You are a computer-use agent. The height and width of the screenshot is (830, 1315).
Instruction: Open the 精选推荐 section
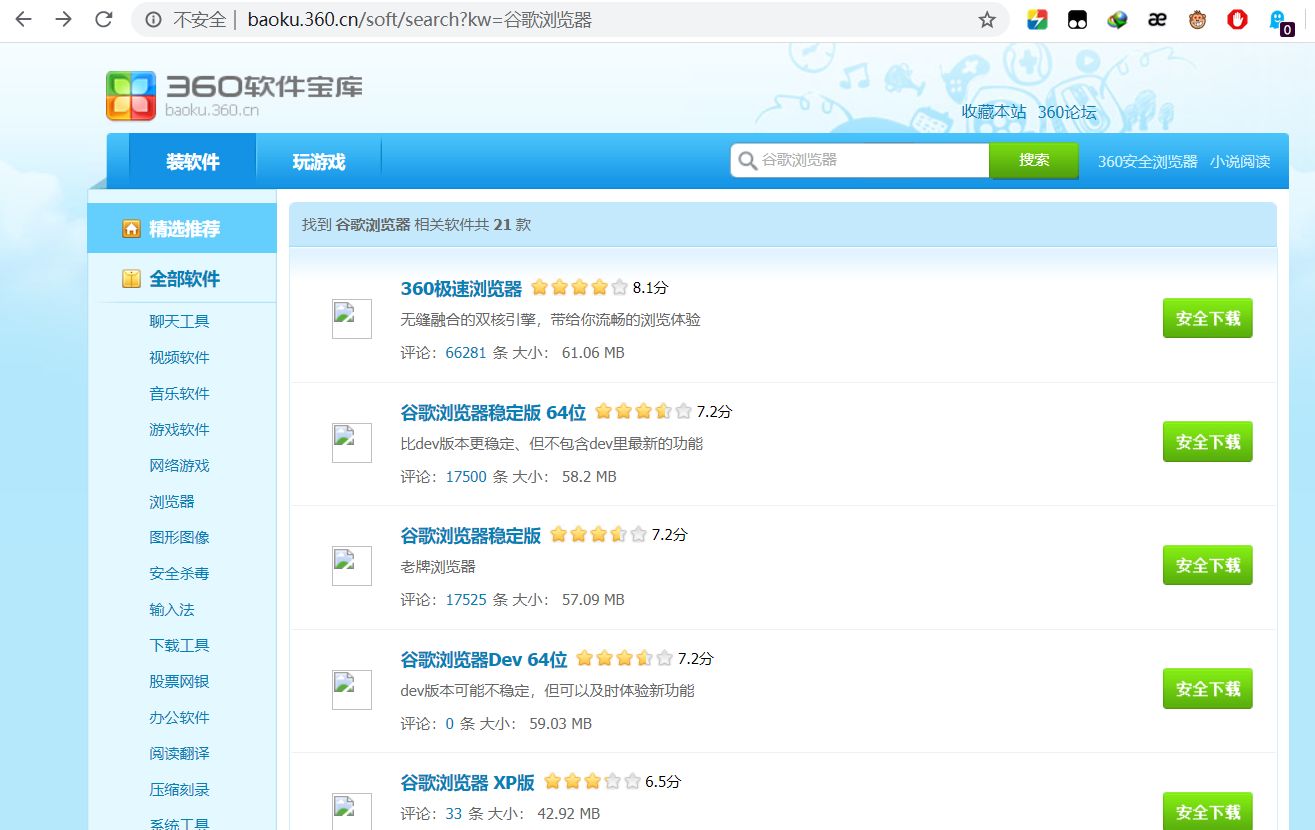pyautogui.click(x=183, y=229)
